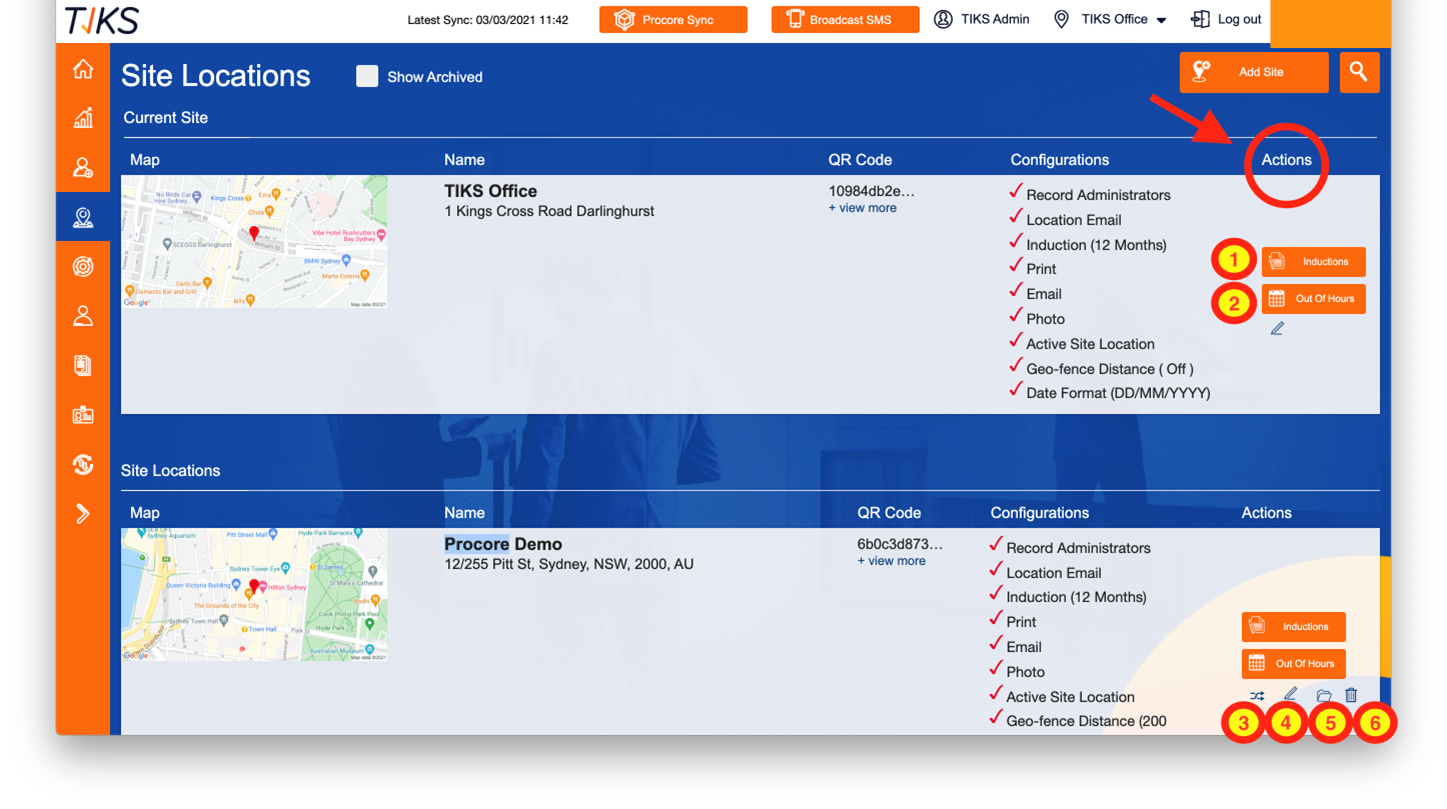This screenshot has width=1447, height=809.
Task: Expand view more under TIKS Office QR code
Action: (x=862, y=208)
